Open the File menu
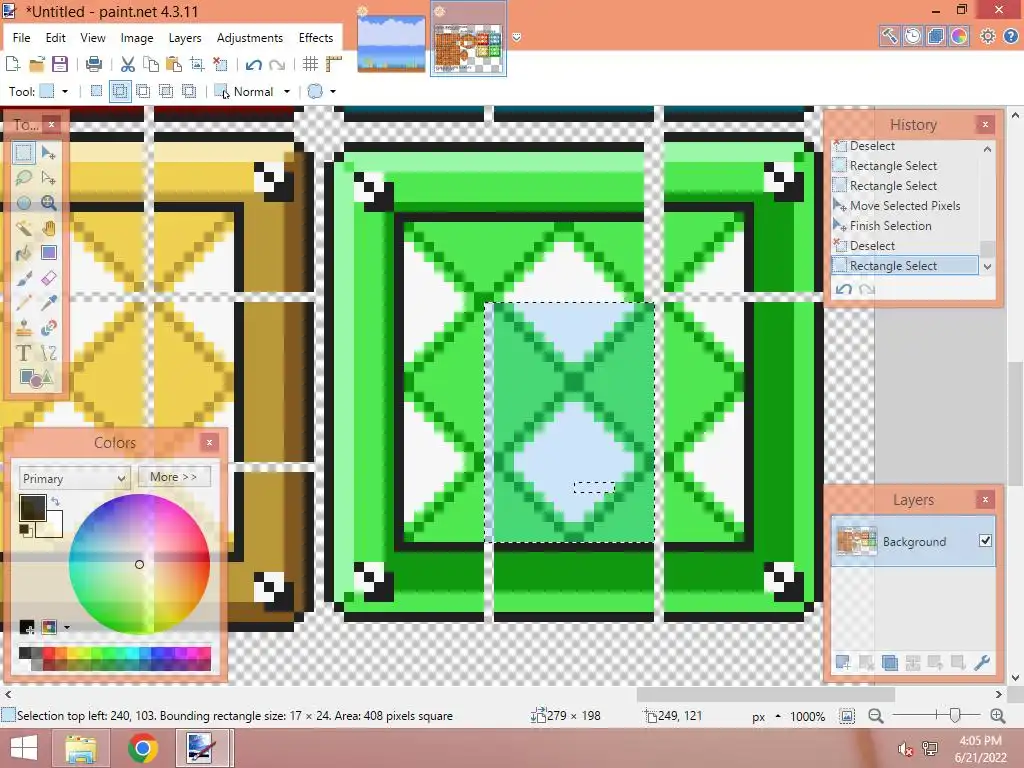The image size is (1024, 768). [x=22, y=38]
